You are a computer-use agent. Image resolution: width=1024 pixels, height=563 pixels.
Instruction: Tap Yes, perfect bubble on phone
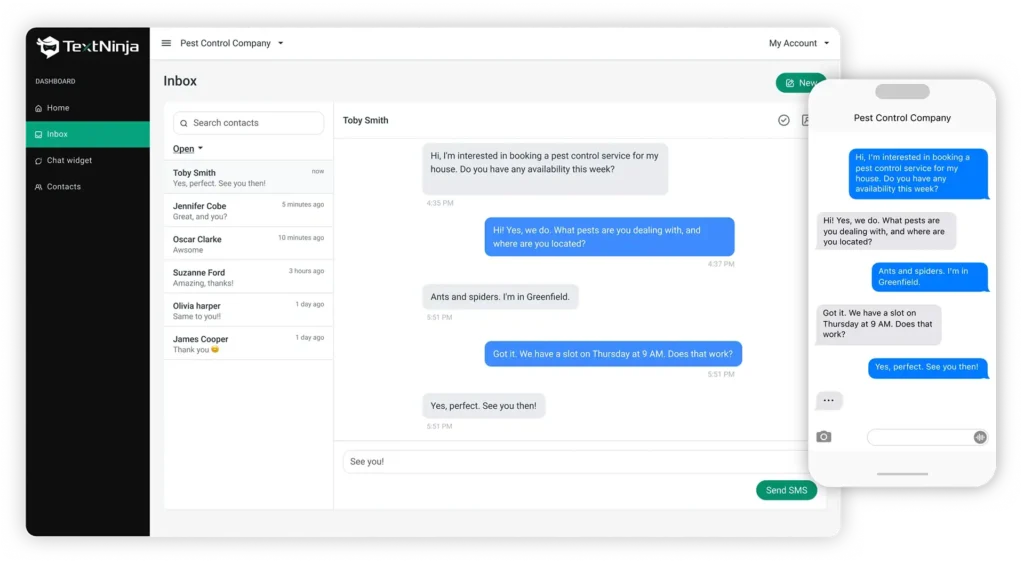click(x=927, y=368)
